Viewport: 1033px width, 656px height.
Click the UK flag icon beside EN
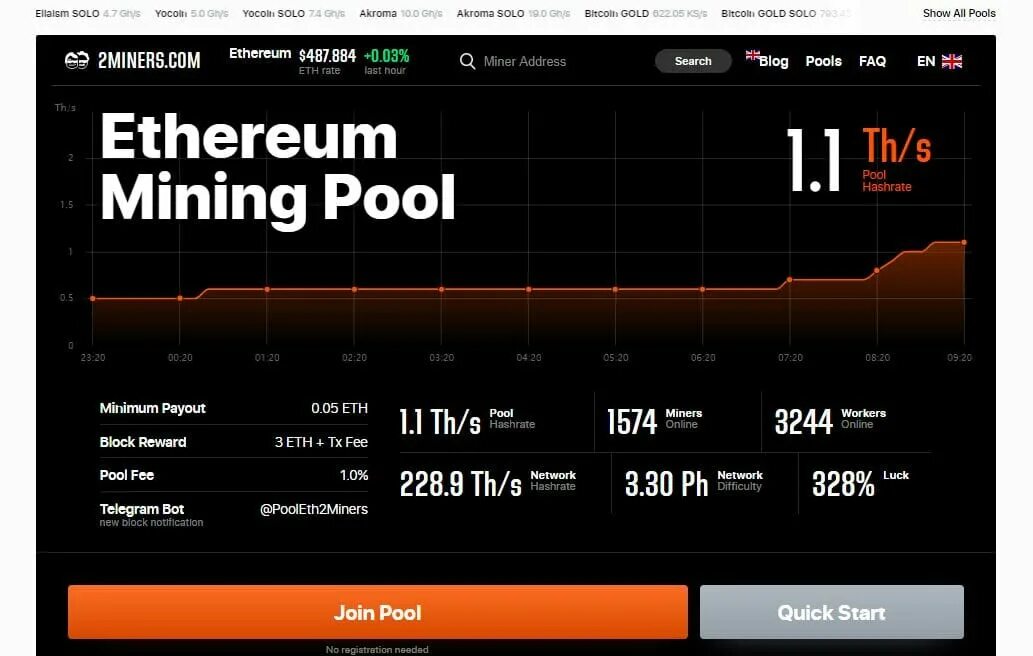tap(952, 61)
